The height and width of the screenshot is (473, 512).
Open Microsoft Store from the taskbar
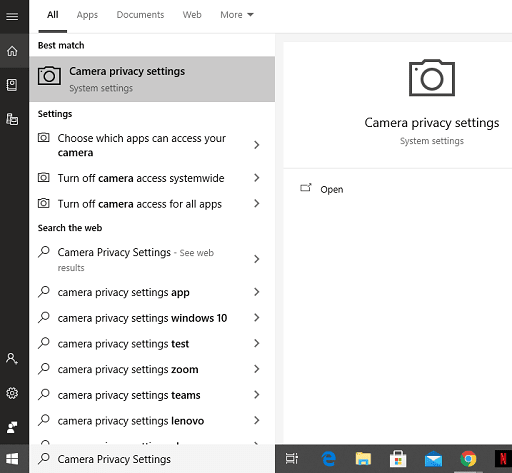[x=398, y=459]
